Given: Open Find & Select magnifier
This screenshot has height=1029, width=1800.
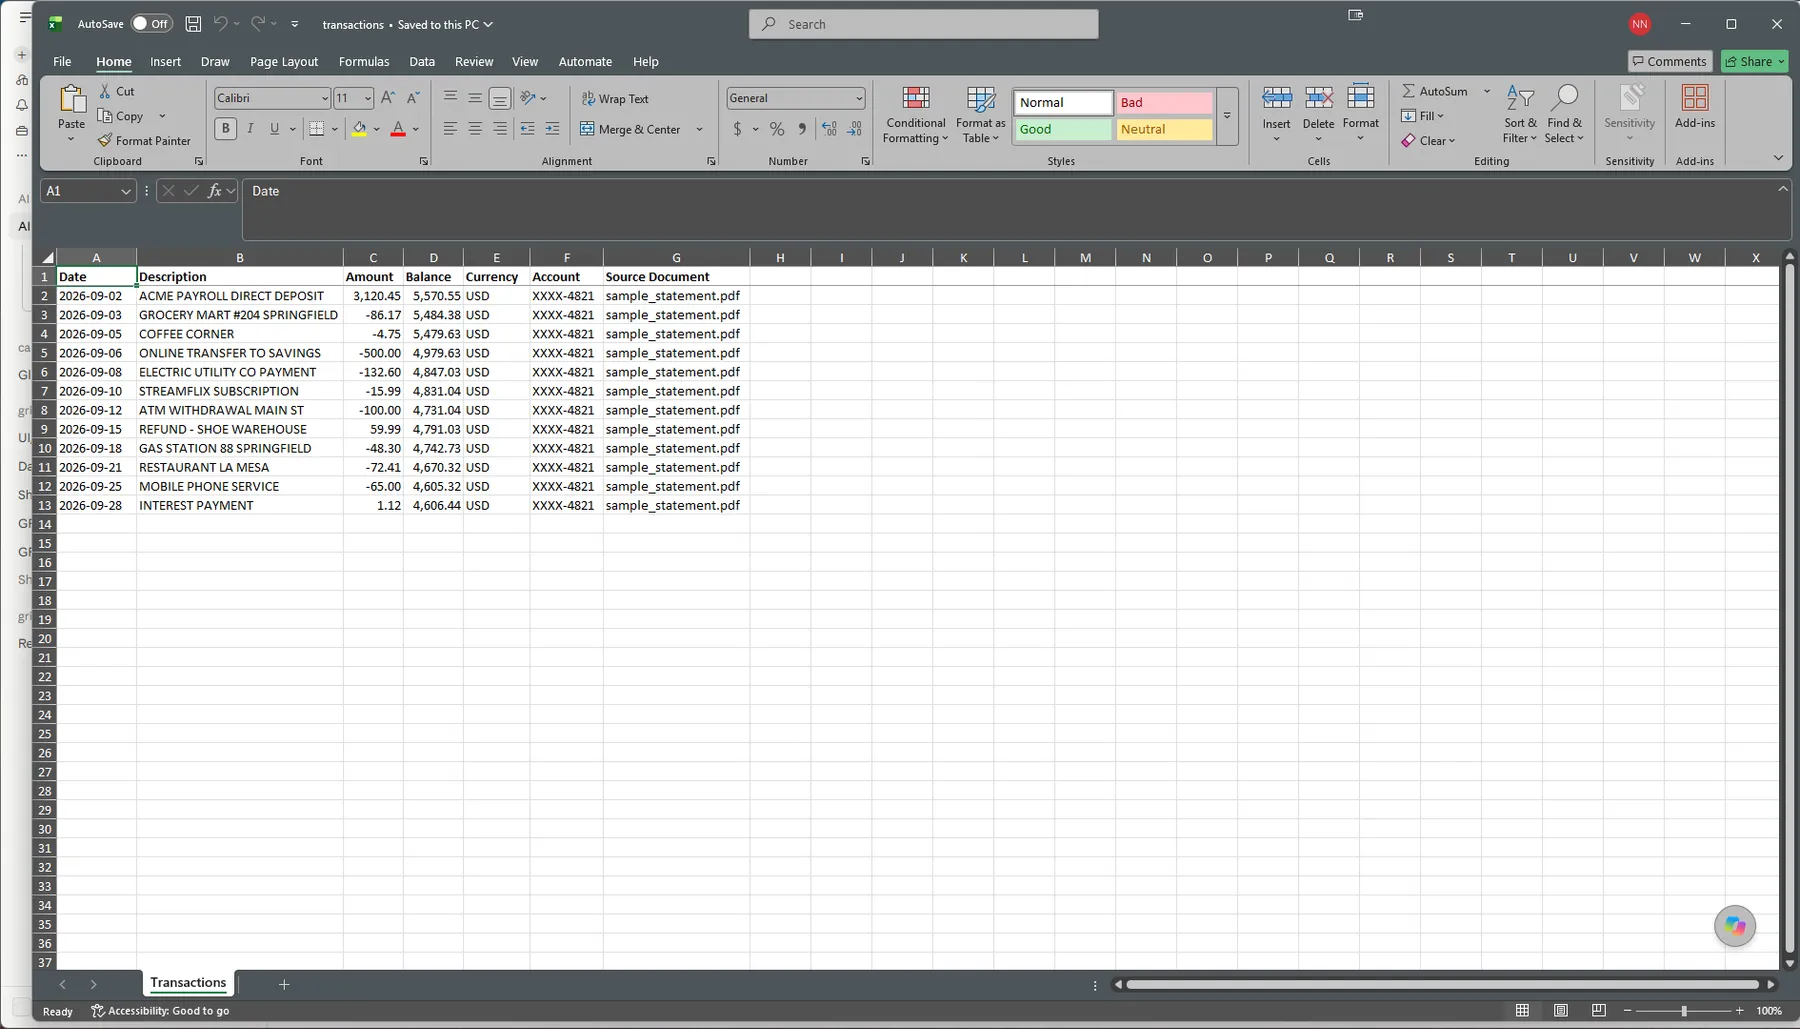Looking at the screenshot, I should click(1564, 115).
